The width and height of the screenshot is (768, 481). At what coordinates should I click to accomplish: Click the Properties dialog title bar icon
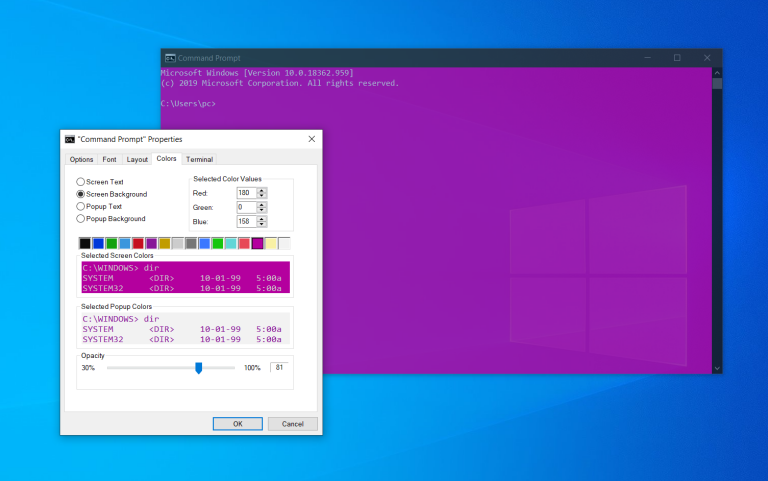pos(69,139)
